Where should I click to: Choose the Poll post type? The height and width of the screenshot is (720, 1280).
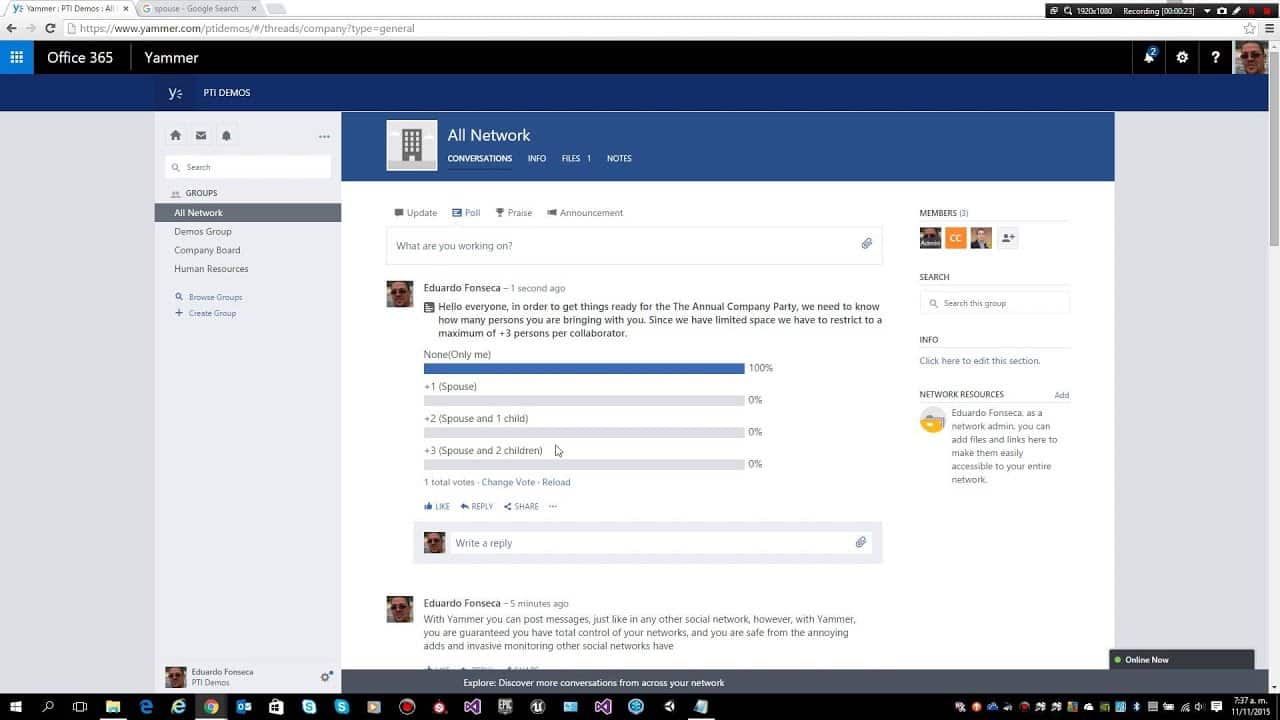coord(466,213)
